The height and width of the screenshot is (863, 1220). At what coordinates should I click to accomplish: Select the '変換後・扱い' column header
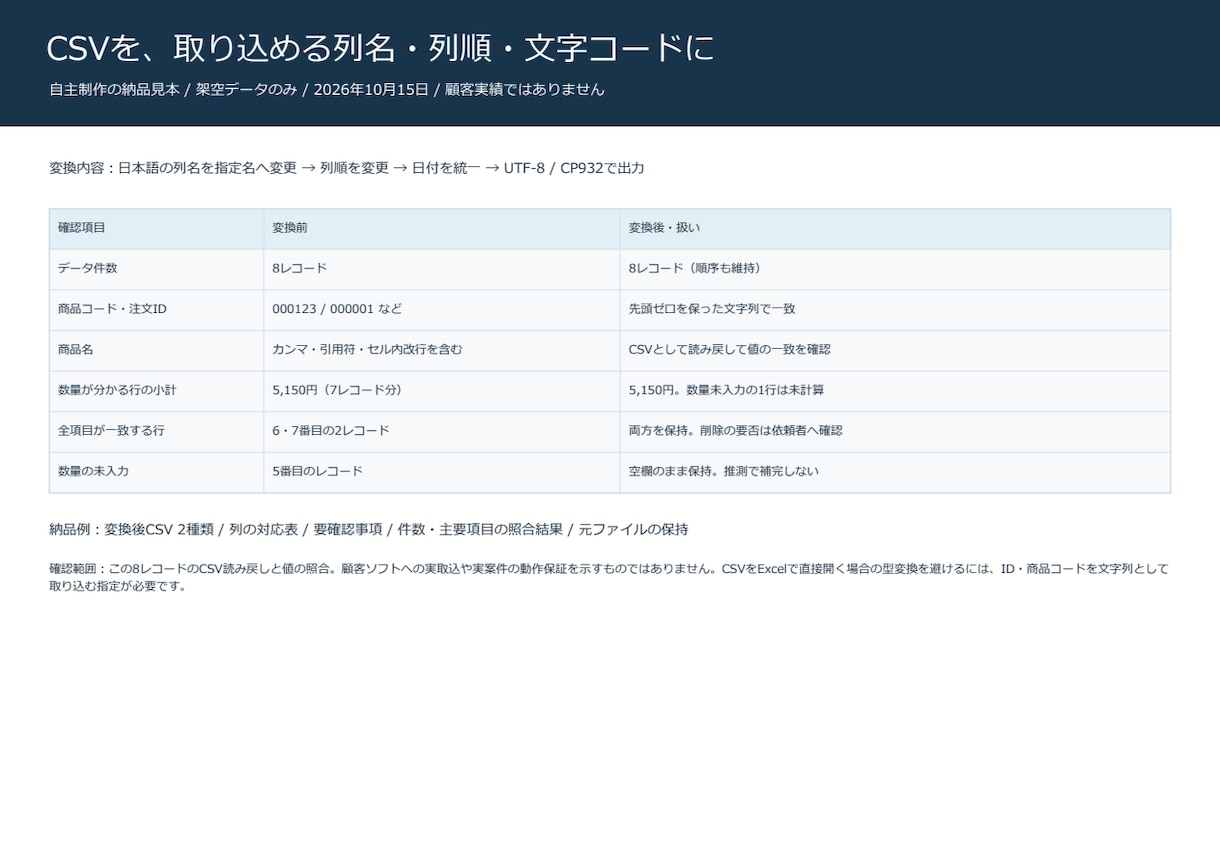click(895, 229)
